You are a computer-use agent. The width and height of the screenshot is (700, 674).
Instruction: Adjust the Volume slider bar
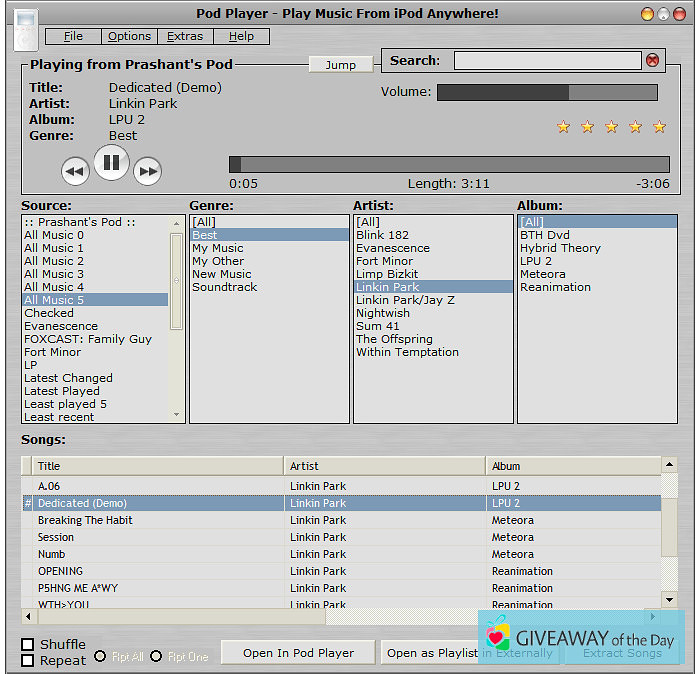tap(547, 92)
